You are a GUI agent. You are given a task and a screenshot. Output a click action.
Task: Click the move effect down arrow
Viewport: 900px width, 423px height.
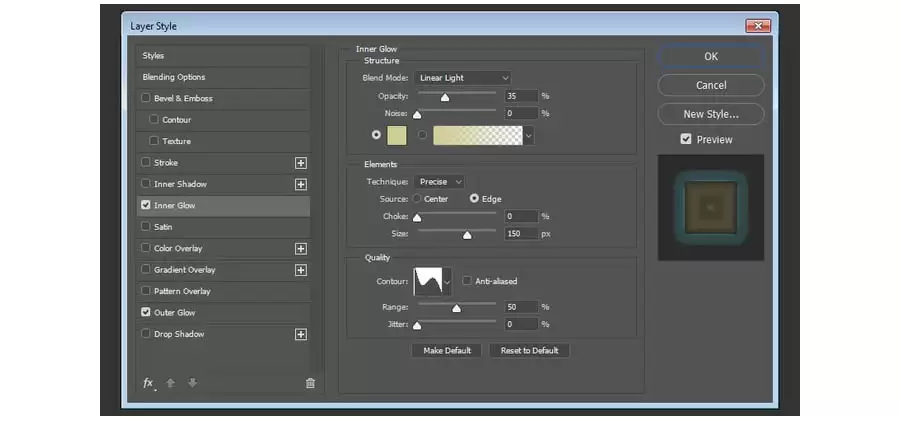(x=192, y=383)
